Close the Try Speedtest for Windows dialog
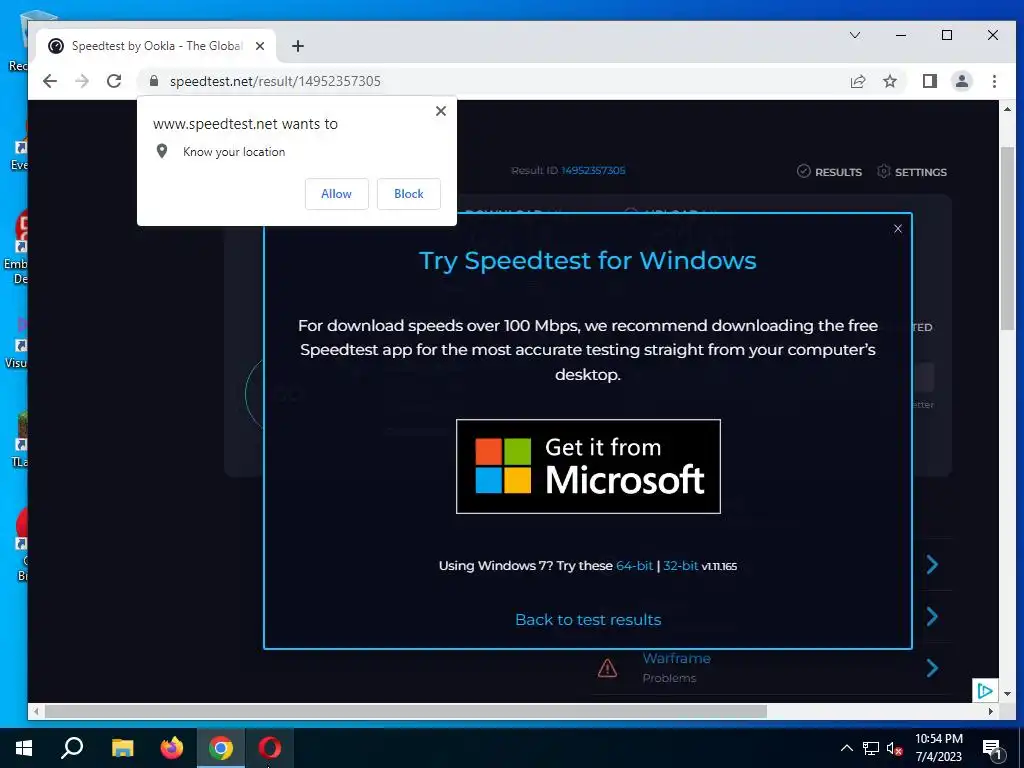1024x768 pixels. click(x=898, y=229)
